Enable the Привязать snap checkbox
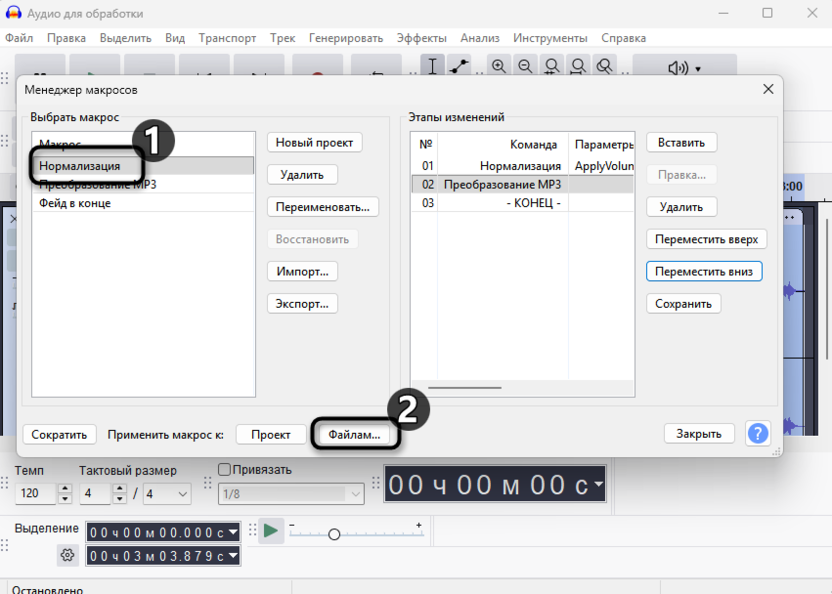This screenshot has width=832, height=594. 225,470
